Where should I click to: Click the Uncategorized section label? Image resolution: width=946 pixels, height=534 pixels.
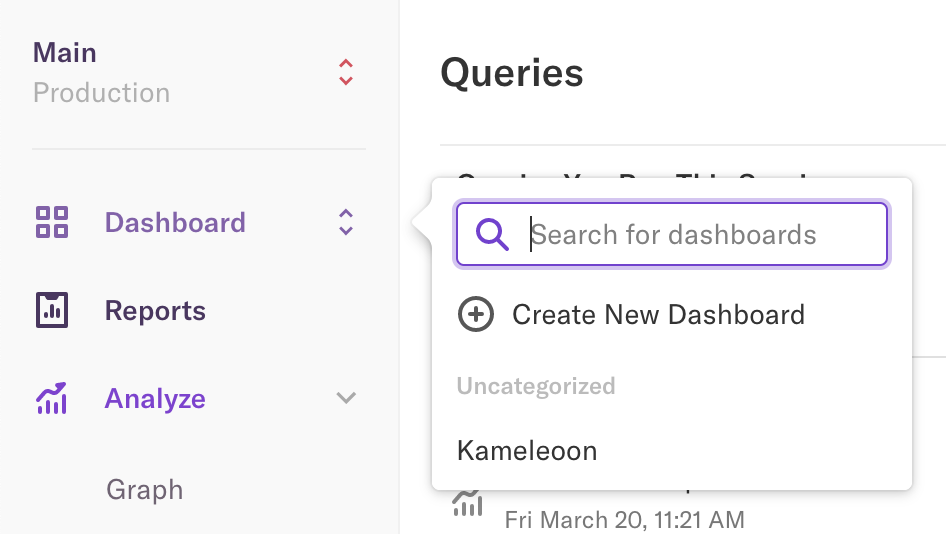pos(536,386)
